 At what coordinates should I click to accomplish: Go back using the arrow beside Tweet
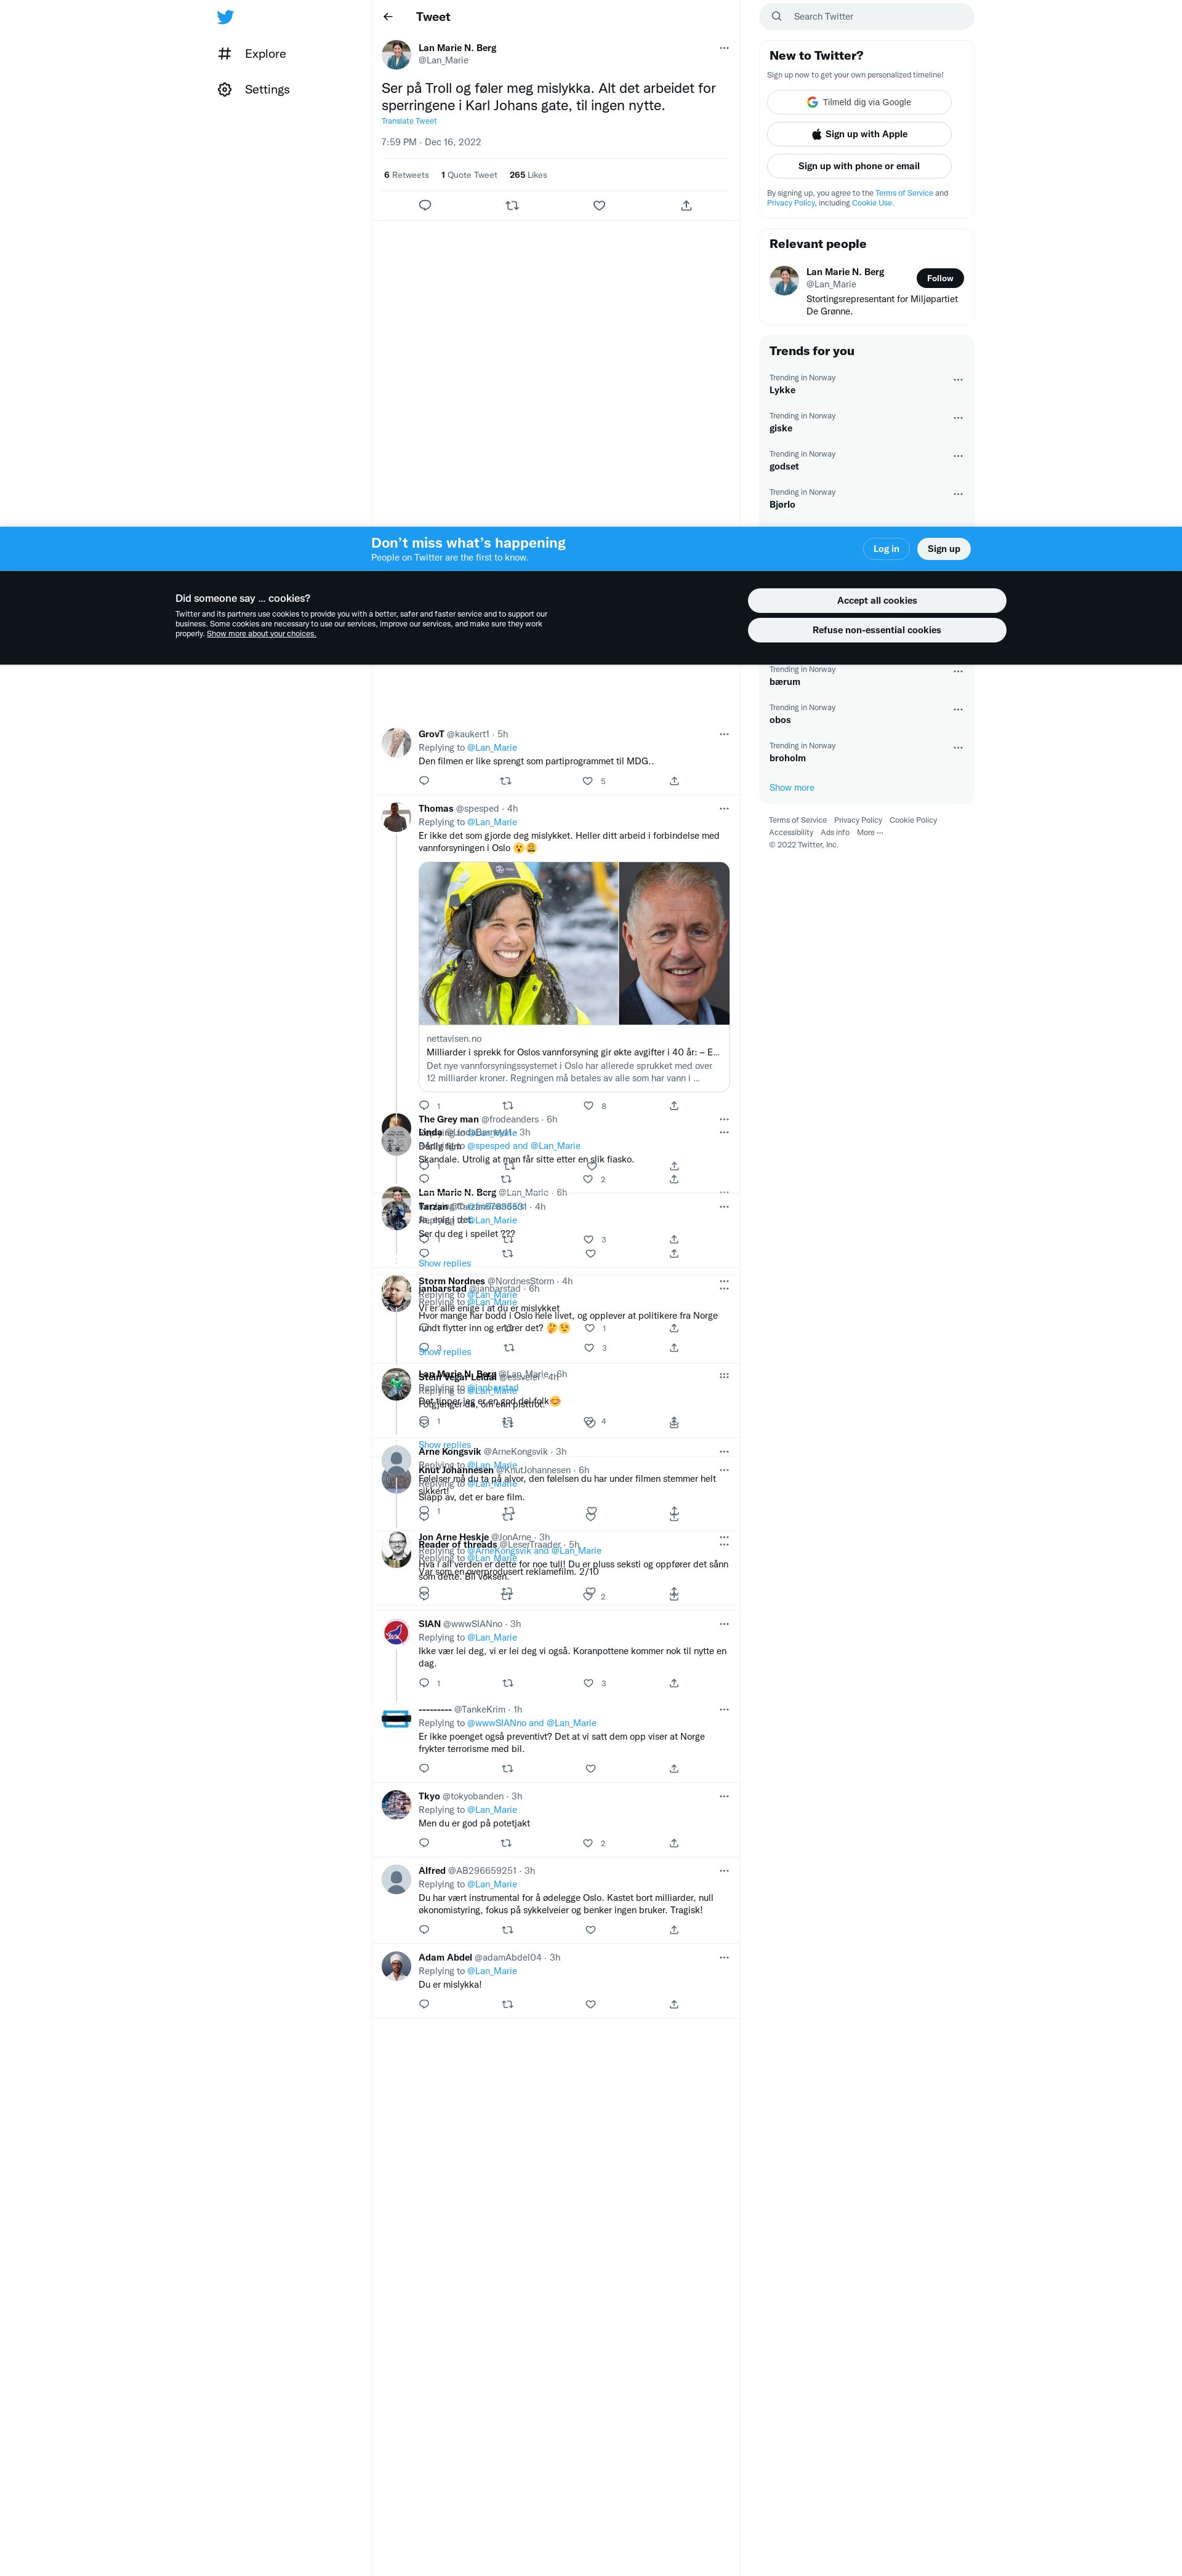click(x=388, y=17)
